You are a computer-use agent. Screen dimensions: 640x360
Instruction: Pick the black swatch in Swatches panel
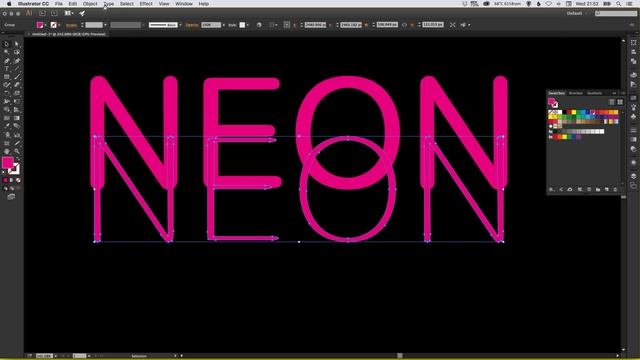(x=564, y=112)
